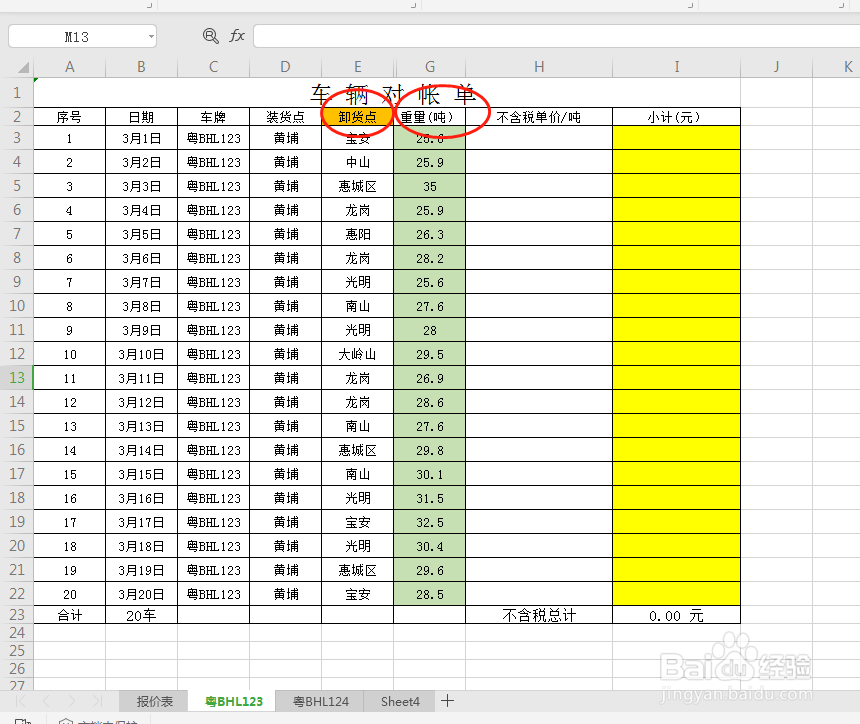Add a new sheet with plus icon
The image size is (860, 724).
448,701
